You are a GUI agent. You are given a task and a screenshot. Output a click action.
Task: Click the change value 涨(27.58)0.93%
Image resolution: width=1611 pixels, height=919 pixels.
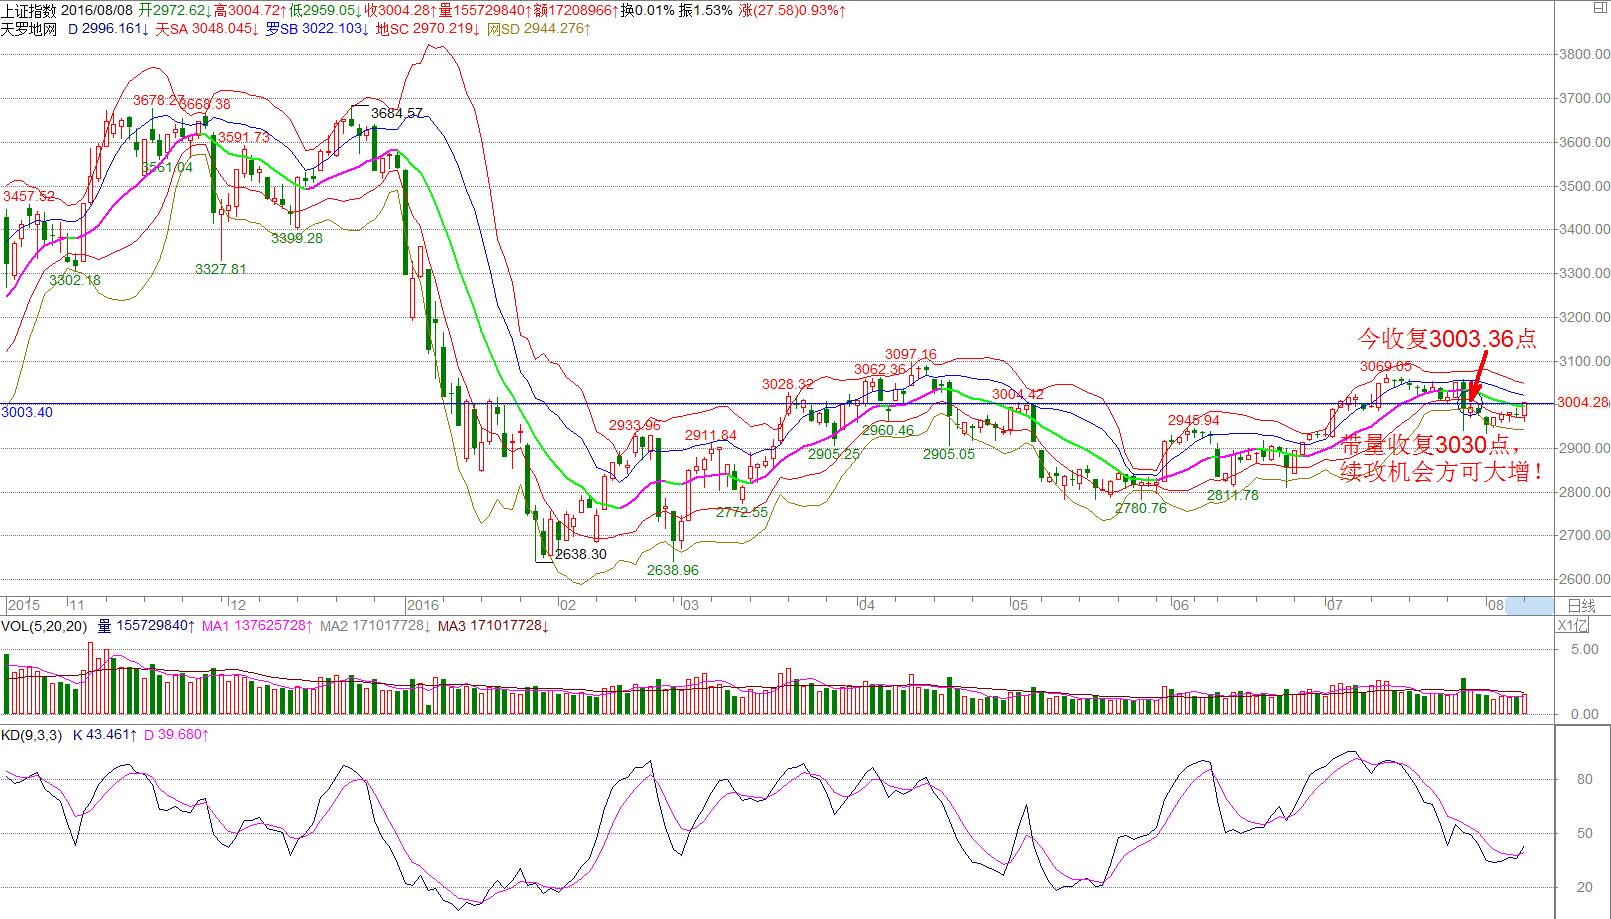(x=792, y=10)
